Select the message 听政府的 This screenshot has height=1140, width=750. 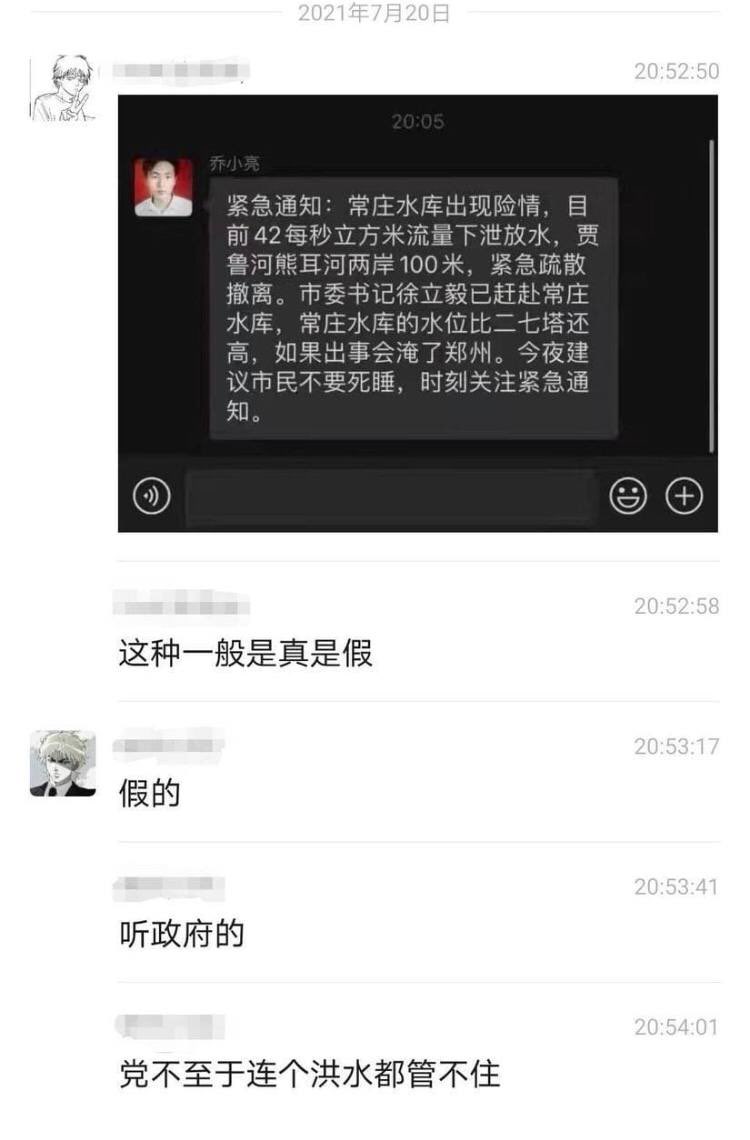182,934
